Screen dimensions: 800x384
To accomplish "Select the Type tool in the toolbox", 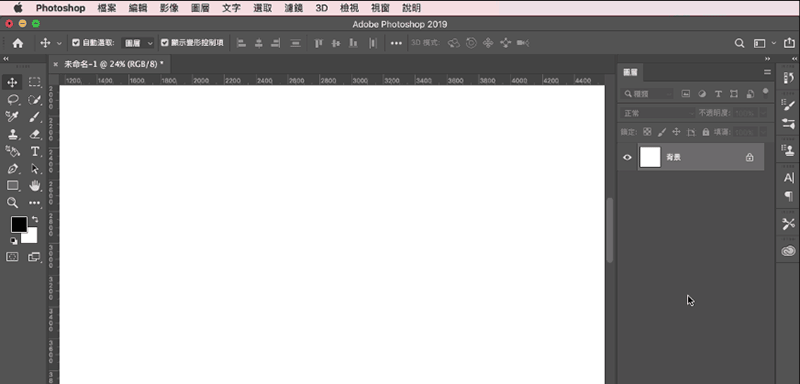I will (x=34, y=151).
